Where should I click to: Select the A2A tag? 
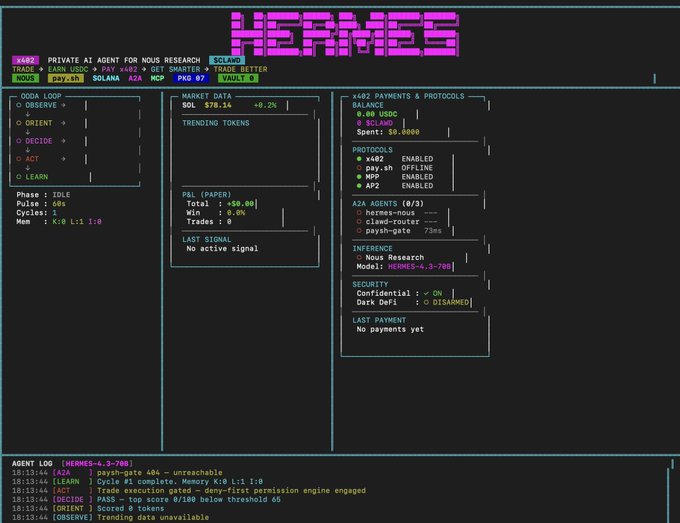(135, 78)
